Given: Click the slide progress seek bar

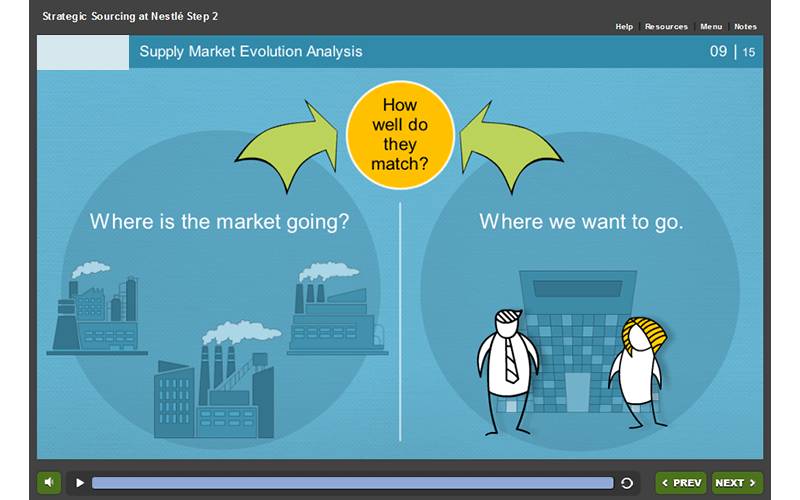Looking at the screenshot, I should click(352, 483).
